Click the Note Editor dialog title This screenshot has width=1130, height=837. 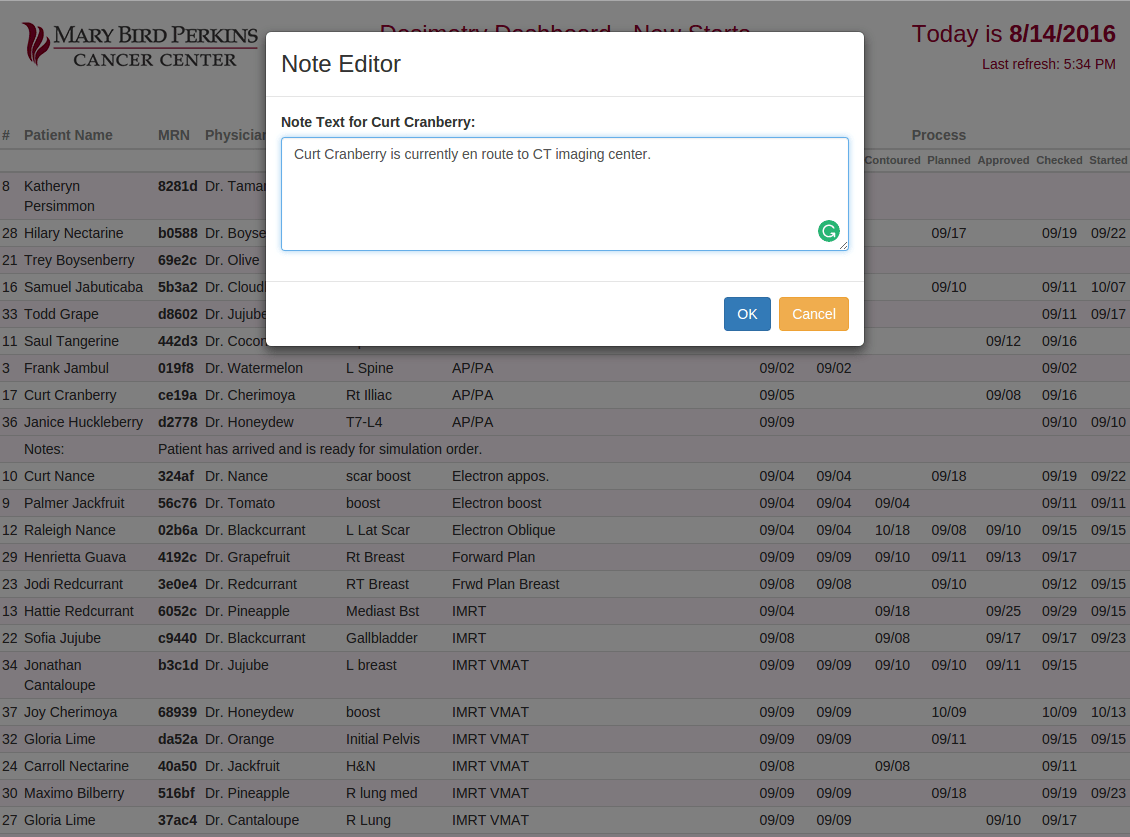[341, 64]
